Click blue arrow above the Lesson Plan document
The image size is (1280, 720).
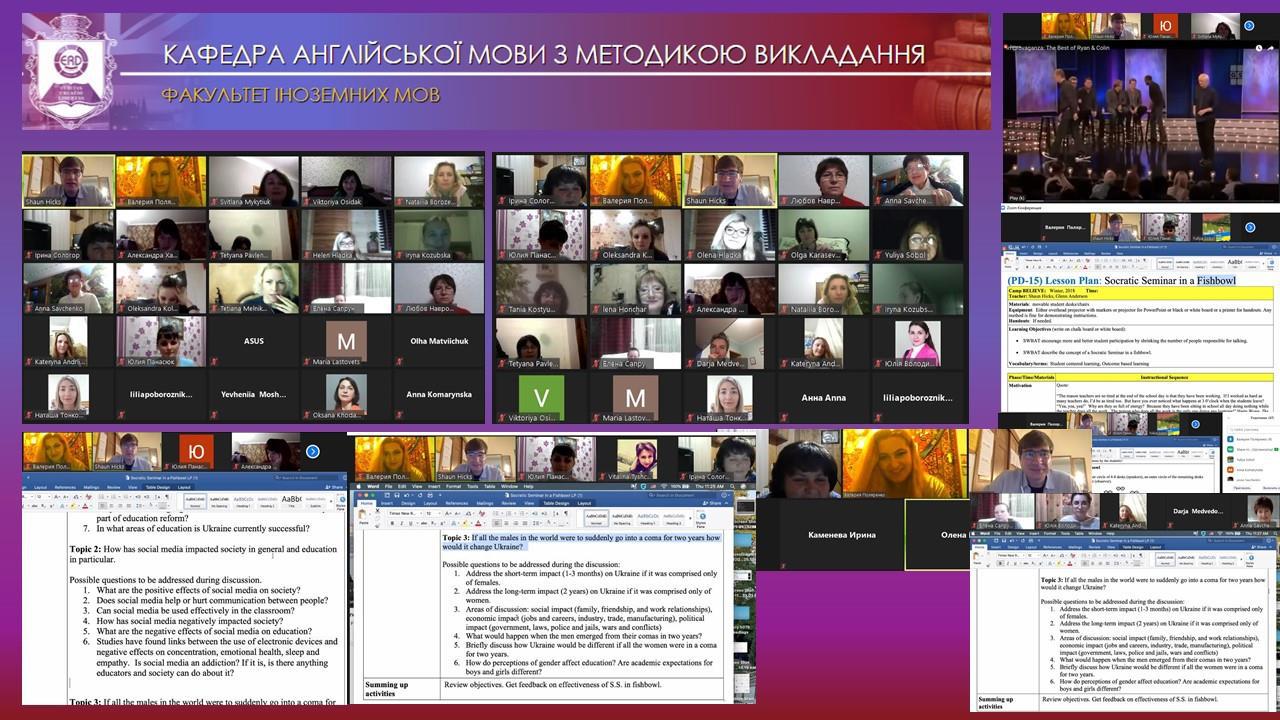click(x=1248, y=227)
